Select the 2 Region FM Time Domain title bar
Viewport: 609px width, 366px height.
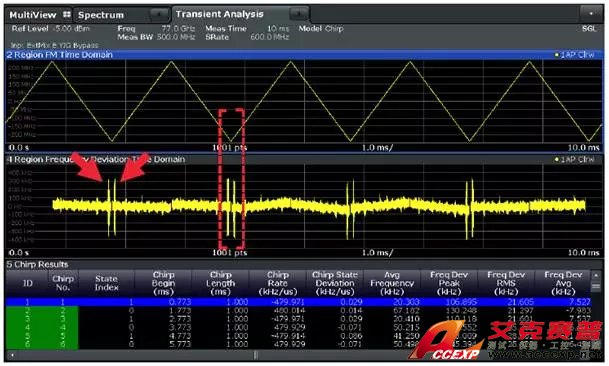304,55
